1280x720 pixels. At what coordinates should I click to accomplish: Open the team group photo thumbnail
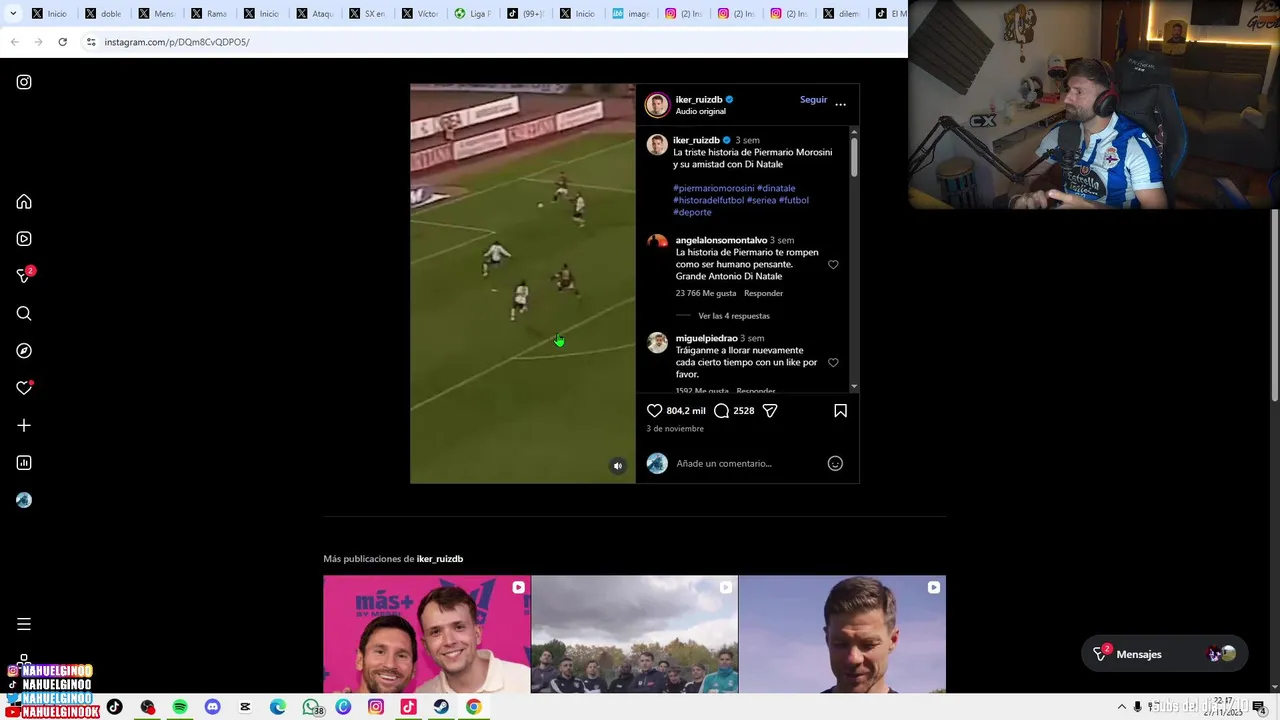pos(635,634)
